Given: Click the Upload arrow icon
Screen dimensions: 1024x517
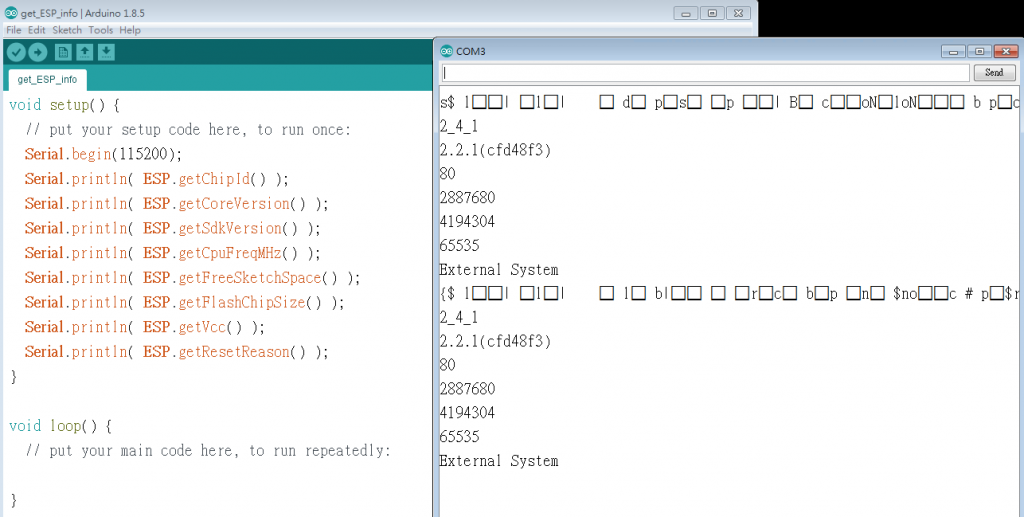Looking at the screenshot, I should pyautogui.click(x=38, y=52).
